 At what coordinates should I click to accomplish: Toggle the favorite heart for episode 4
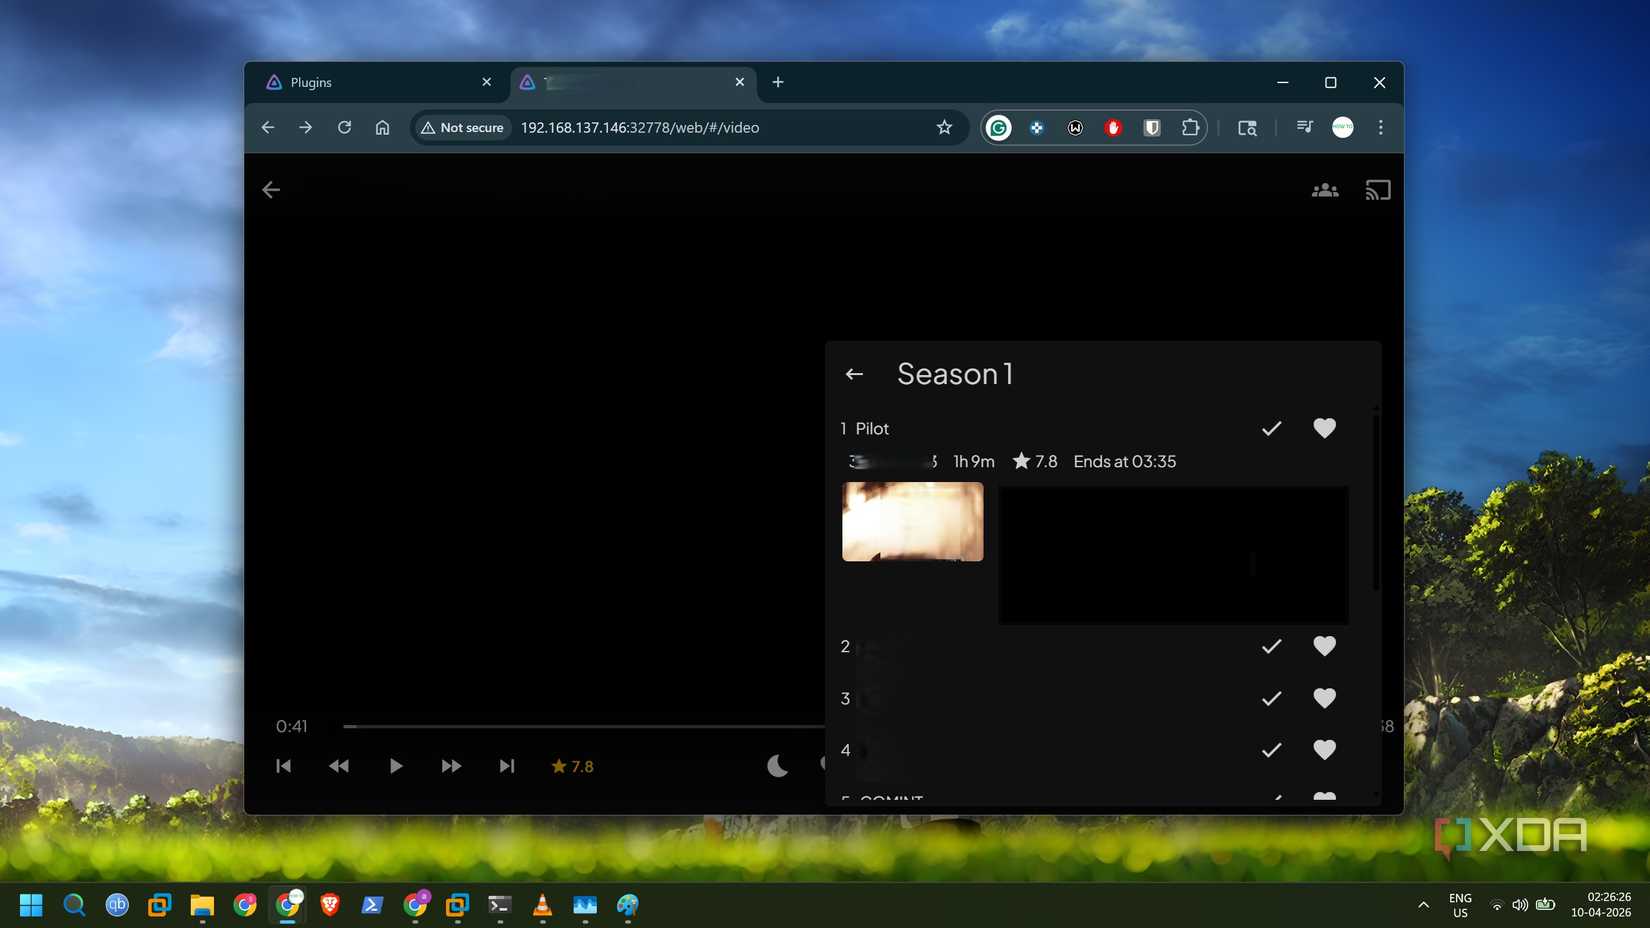(x=1324, y=750)
